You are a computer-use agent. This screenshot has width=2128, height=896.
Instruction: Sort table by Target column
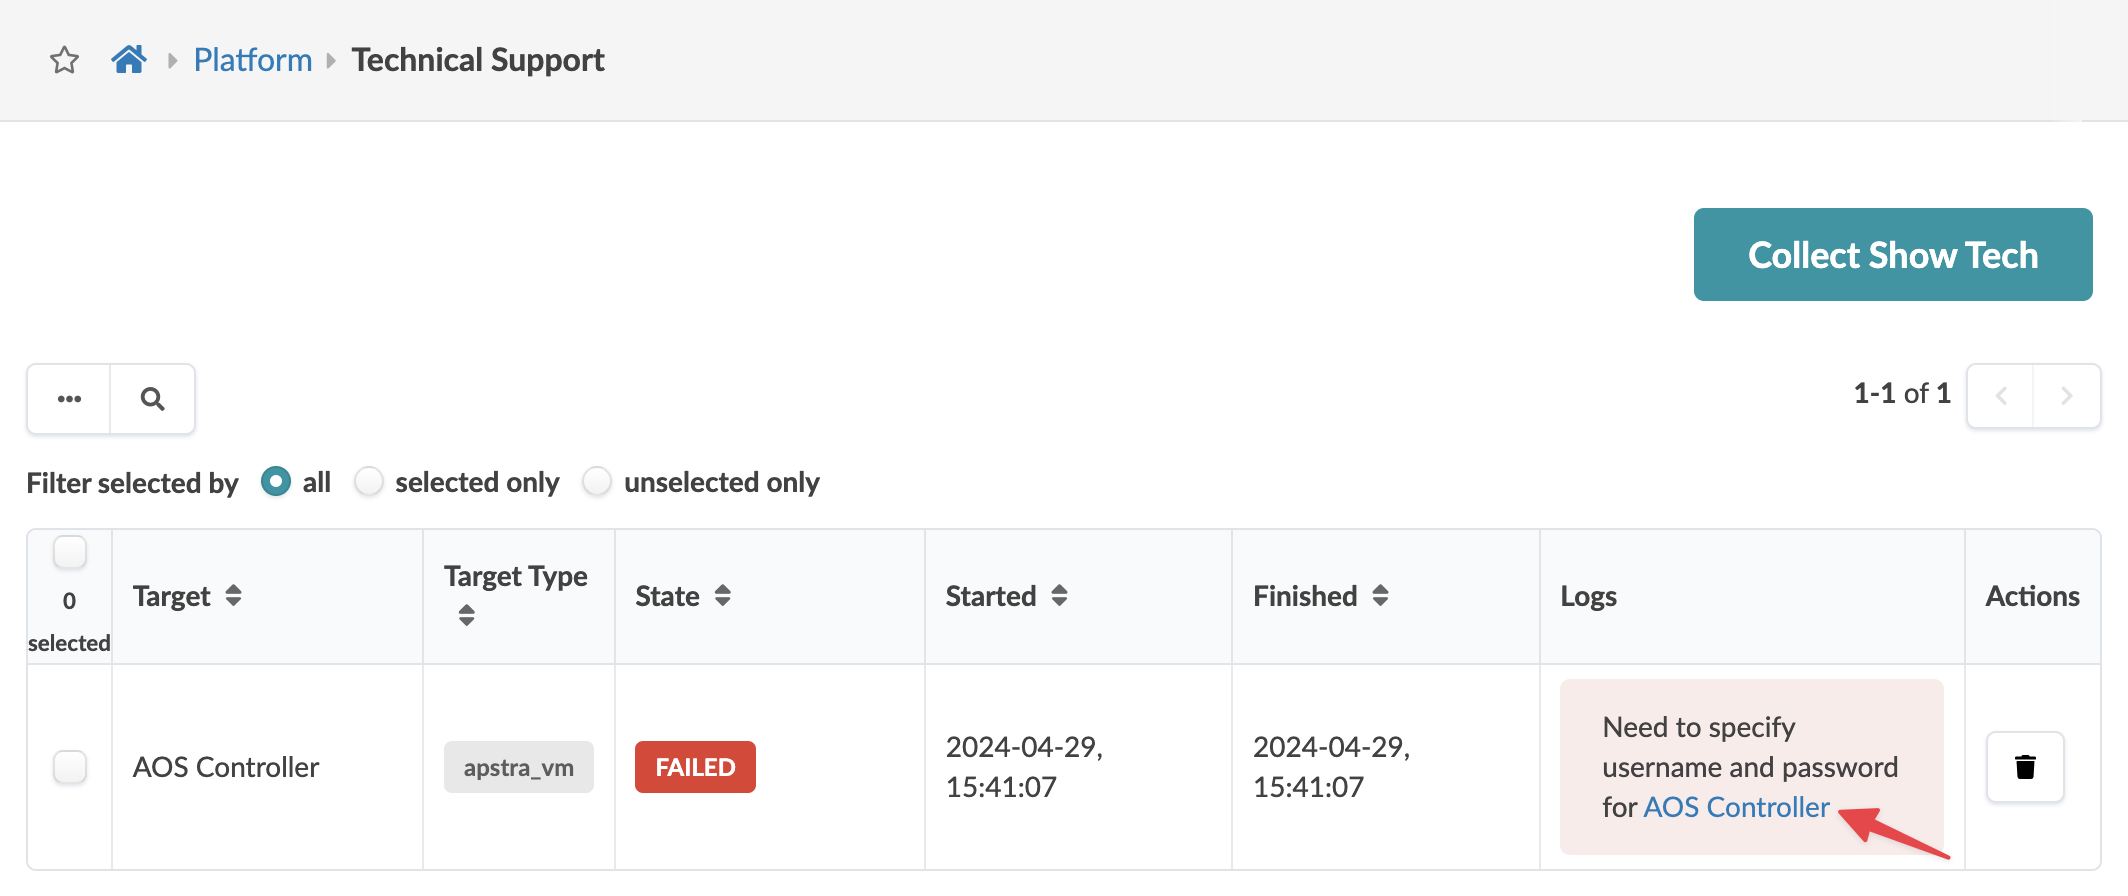[233, 596]
